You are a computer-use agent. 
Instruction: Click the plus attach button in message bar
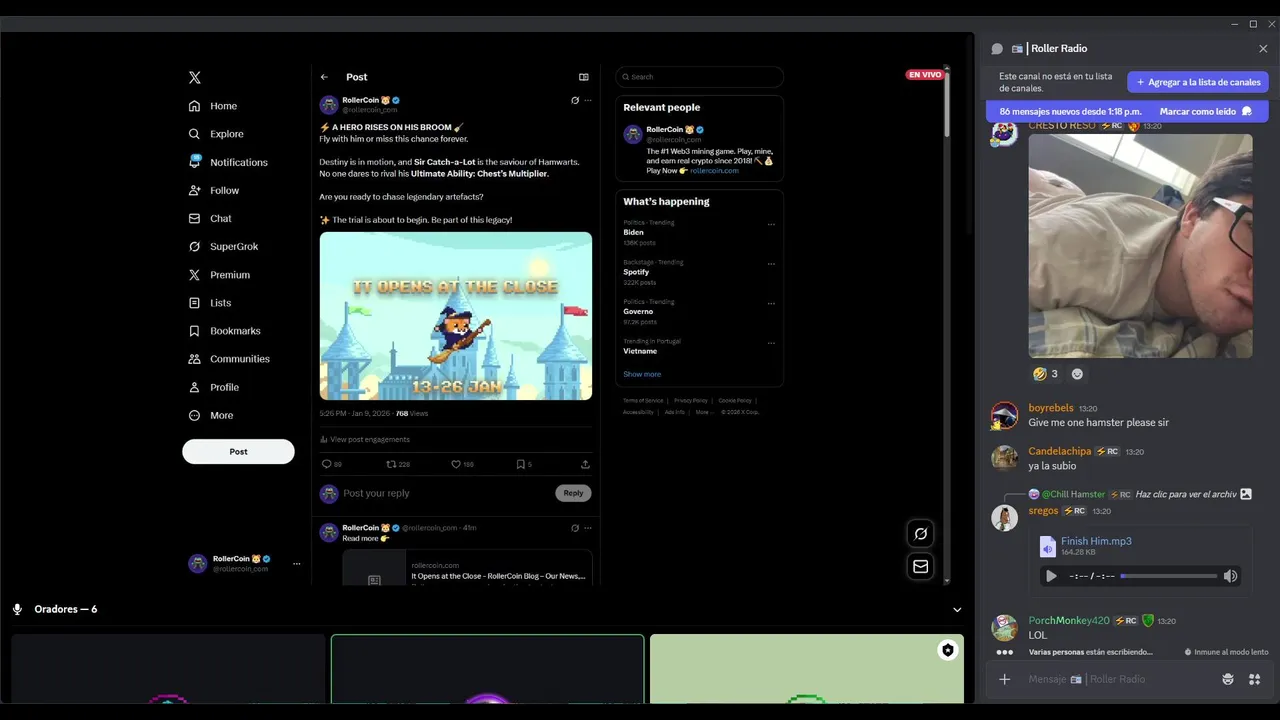click(1005, 680)
